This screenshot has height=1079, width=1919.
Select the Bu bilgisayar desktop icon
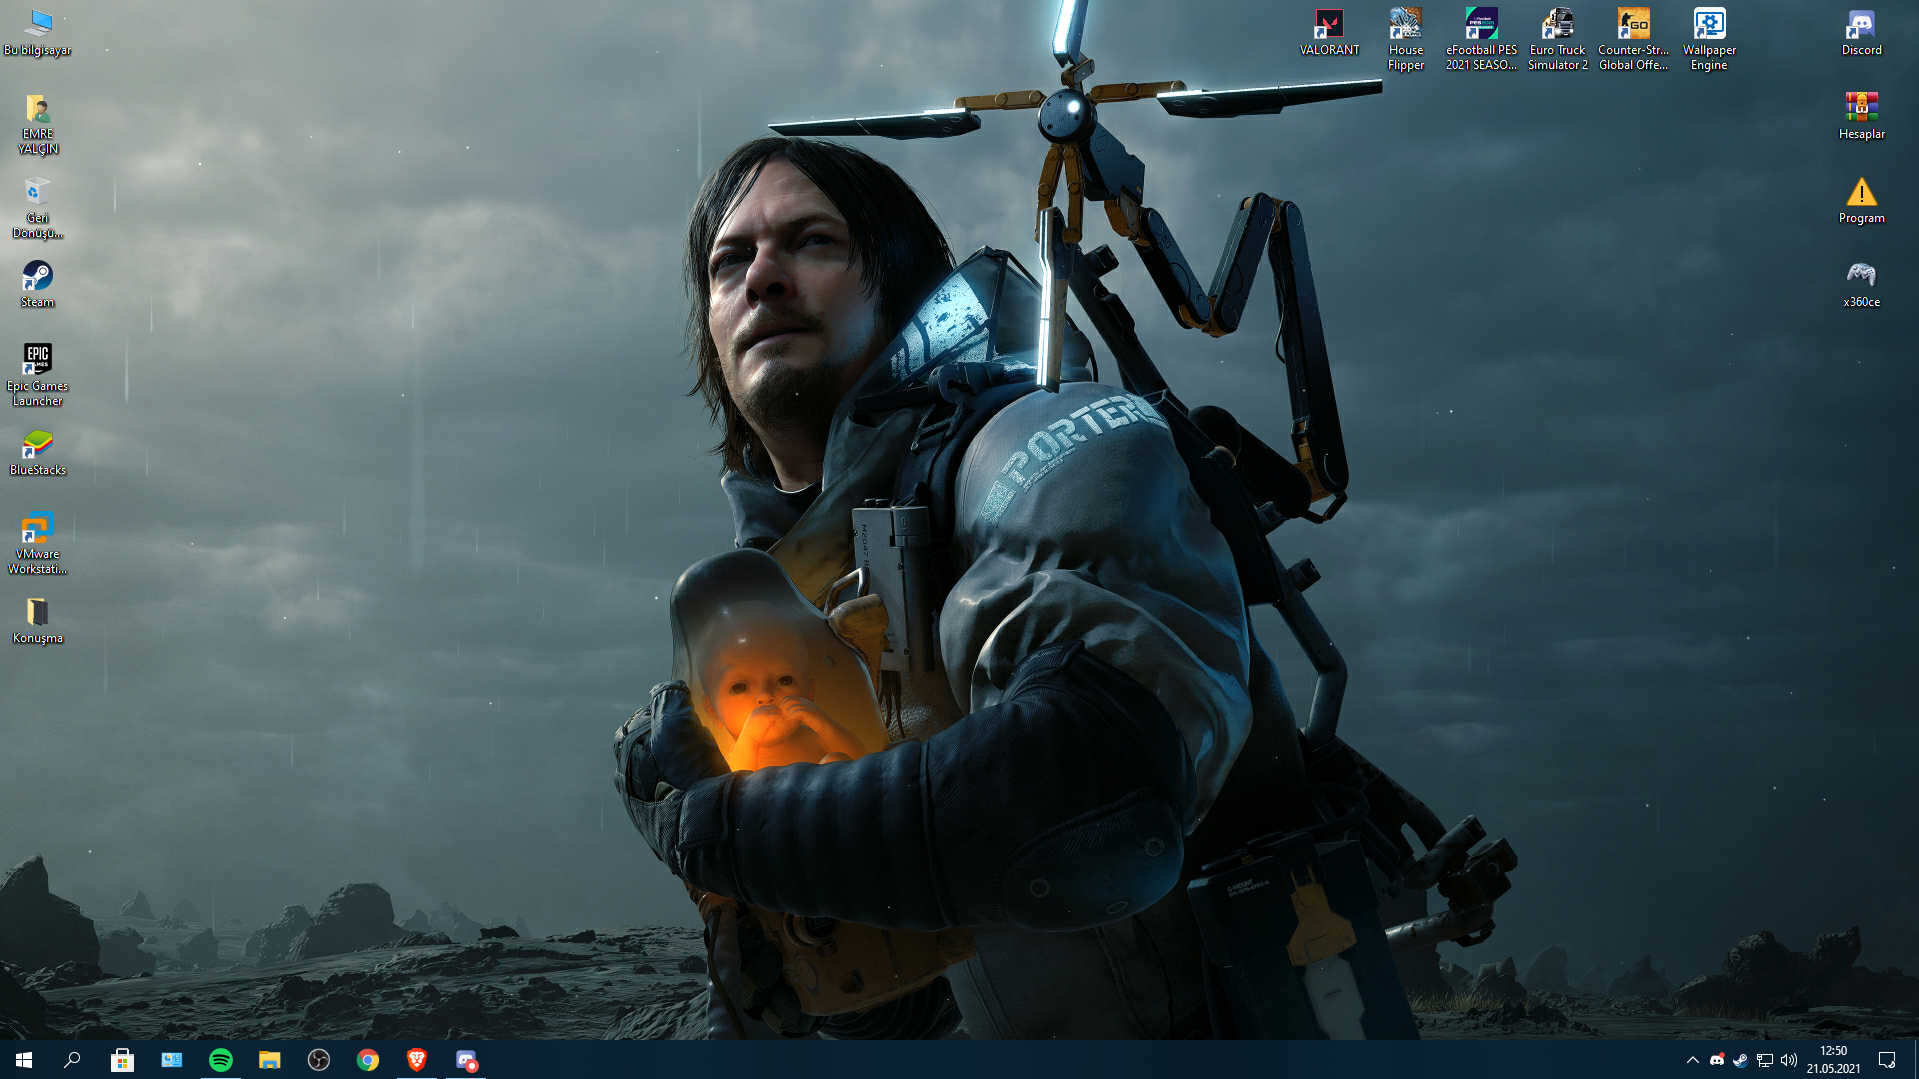pos(38,33)
